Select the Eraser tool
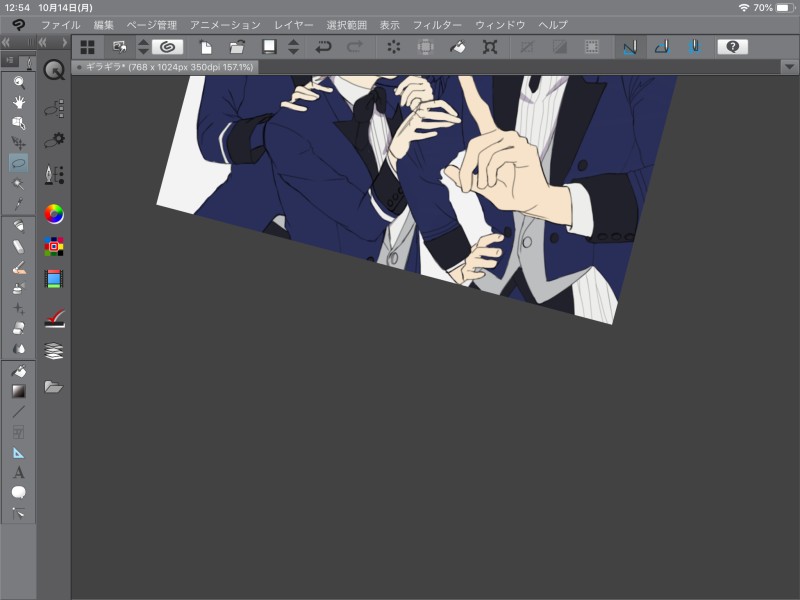Viewport: 800px width, 600px height. (18, 329)
